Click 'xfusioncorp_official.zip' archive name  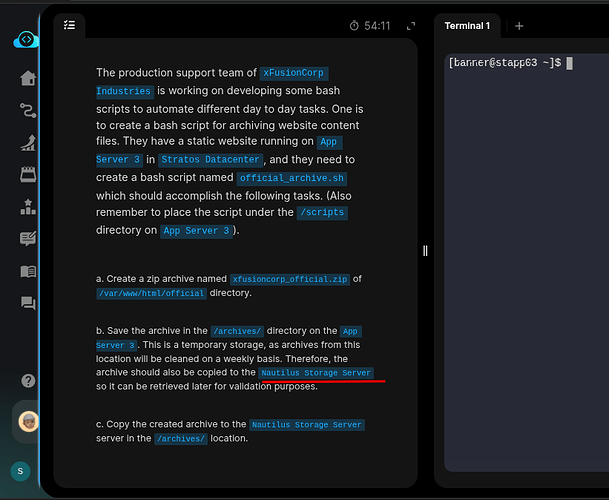[x=290, y=279]
